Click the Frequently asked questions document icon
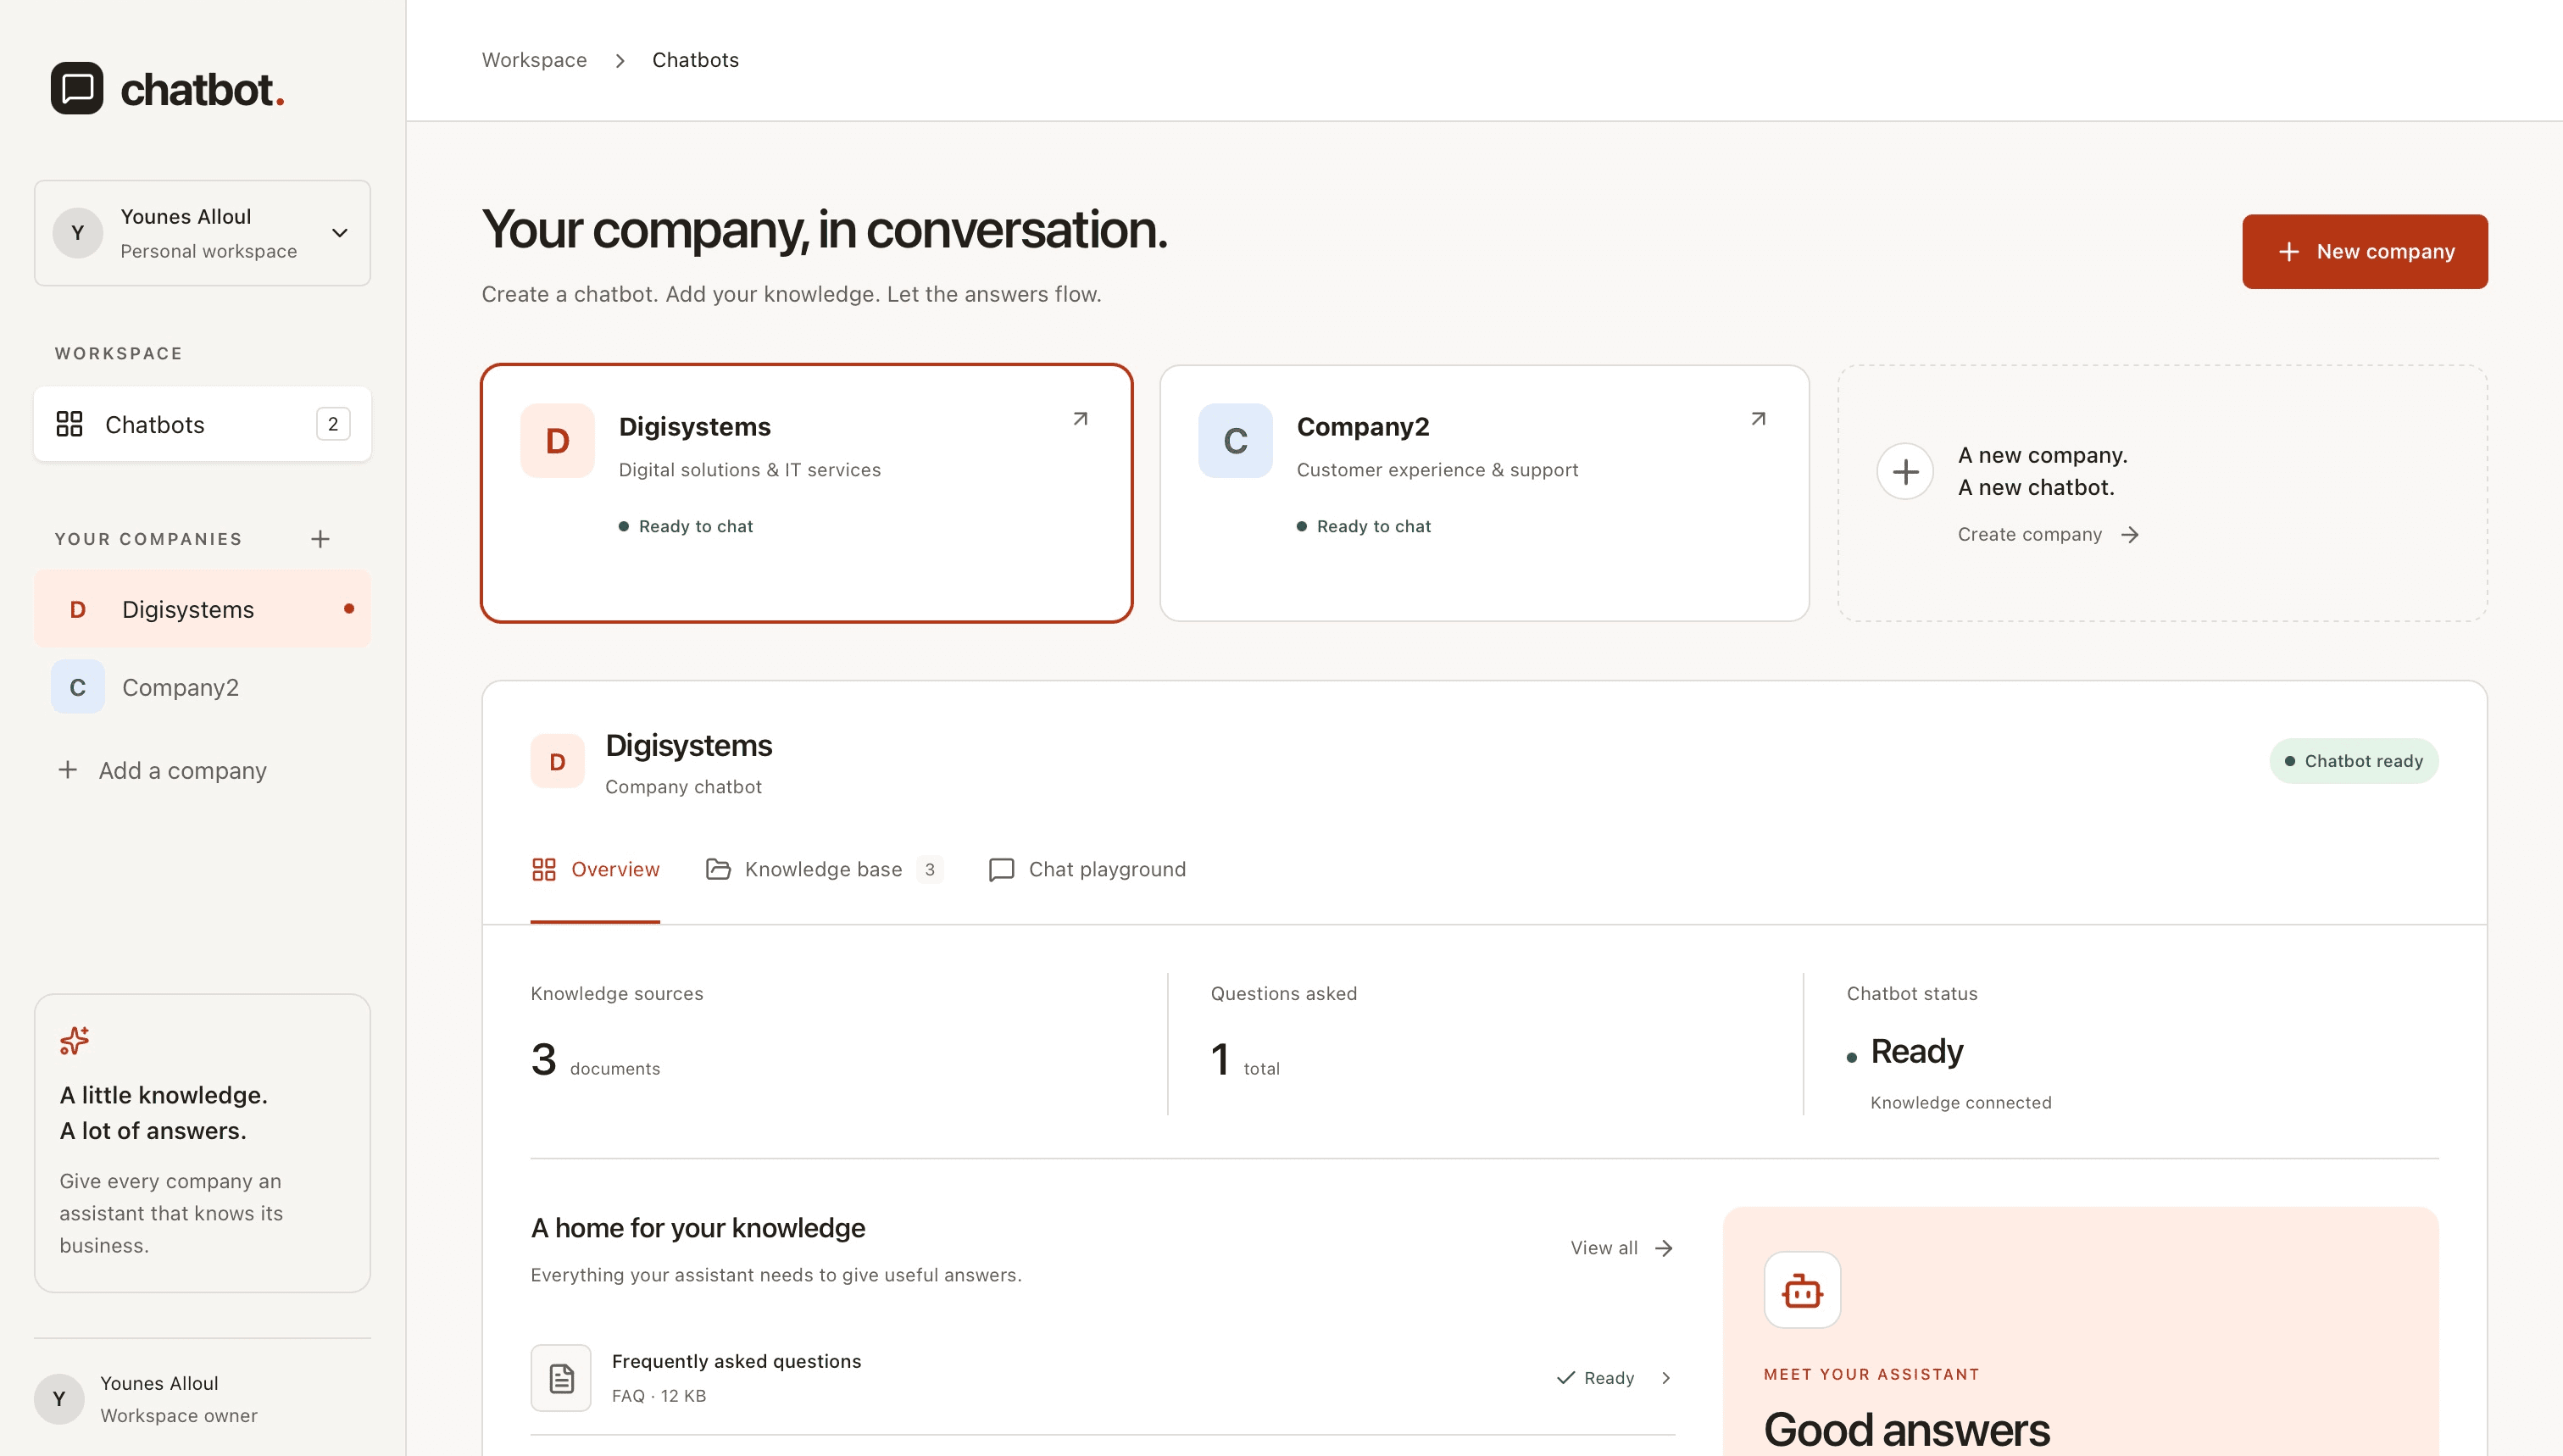The height and width of the screenshot is (1456, 2563). pos(561,1377)
